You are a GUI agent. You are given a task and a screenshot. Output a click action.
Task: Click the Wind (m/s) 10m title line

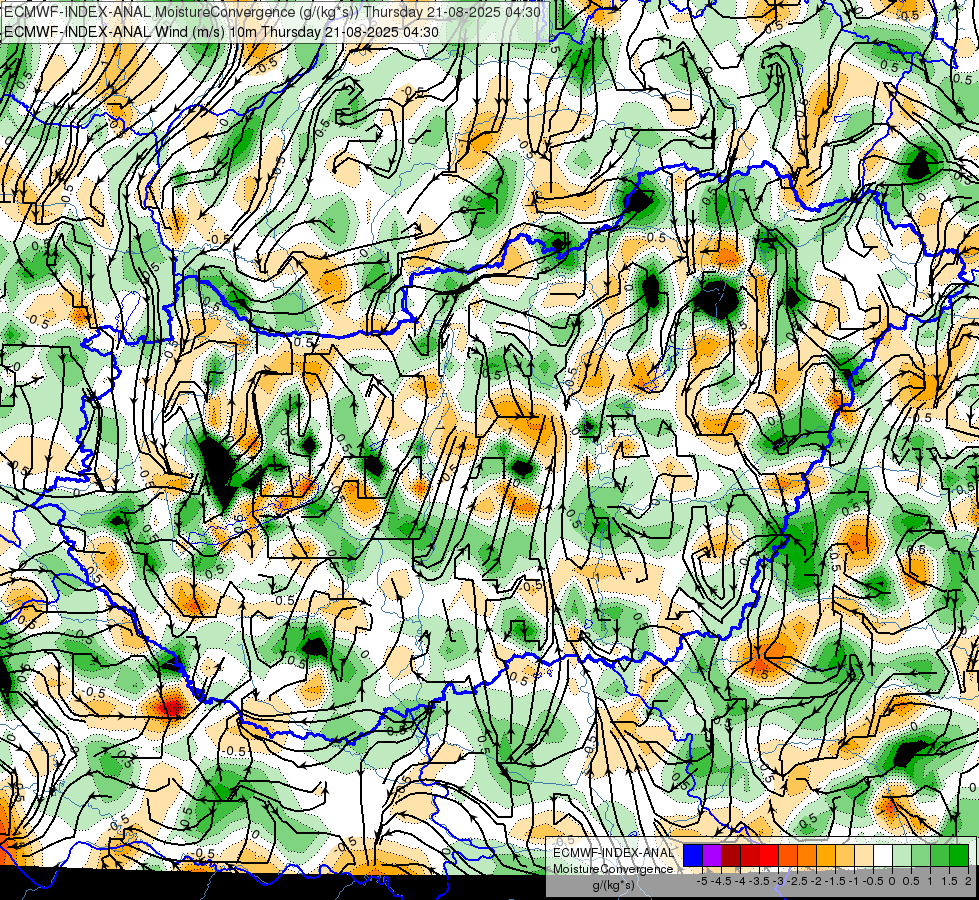click(221, 31)
